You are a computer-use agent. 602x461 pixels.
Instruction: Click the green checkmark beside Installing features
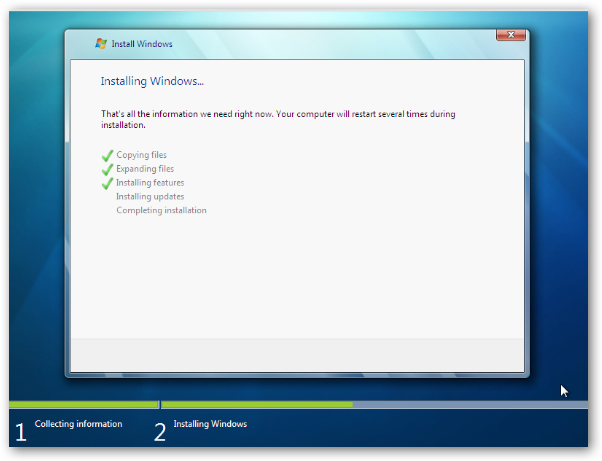pyautogui.click(x=108, y=183)
